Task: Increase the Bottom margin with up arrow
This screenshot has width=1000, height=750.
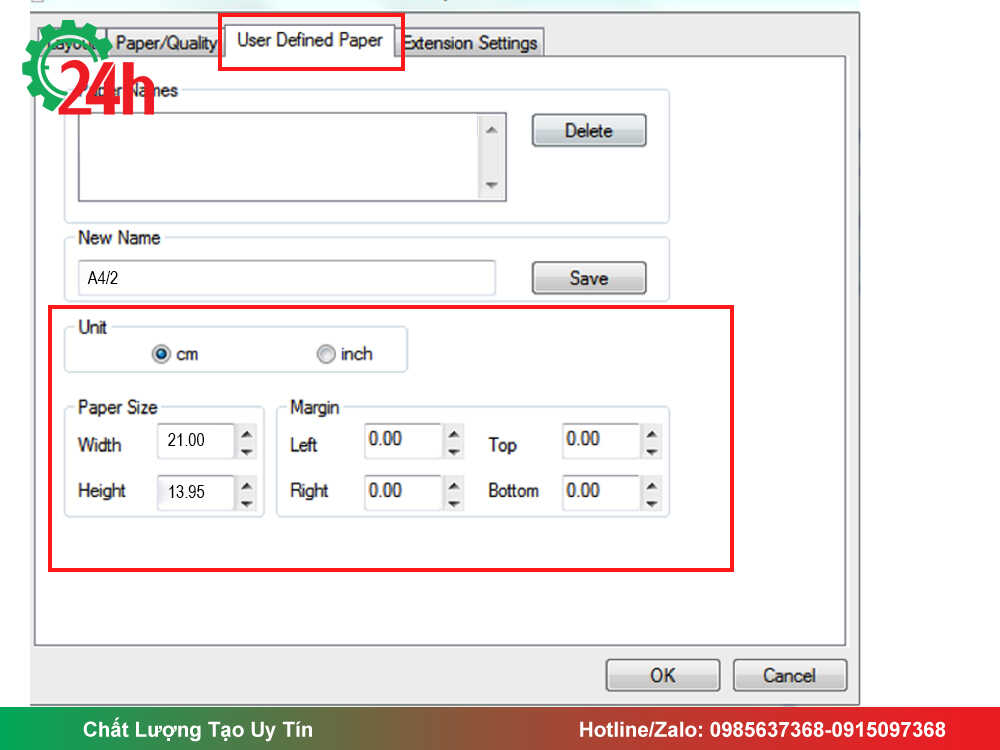Action: [651, 486]
